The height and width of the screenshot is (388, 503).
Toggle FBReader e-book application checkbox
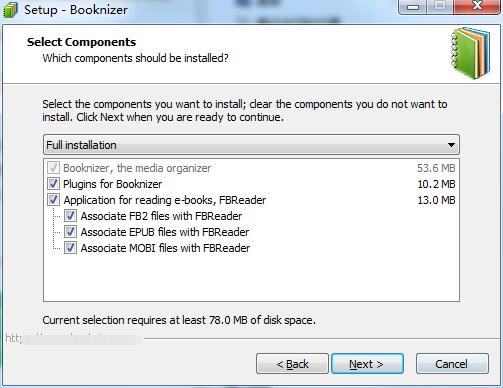pos(53,200)
